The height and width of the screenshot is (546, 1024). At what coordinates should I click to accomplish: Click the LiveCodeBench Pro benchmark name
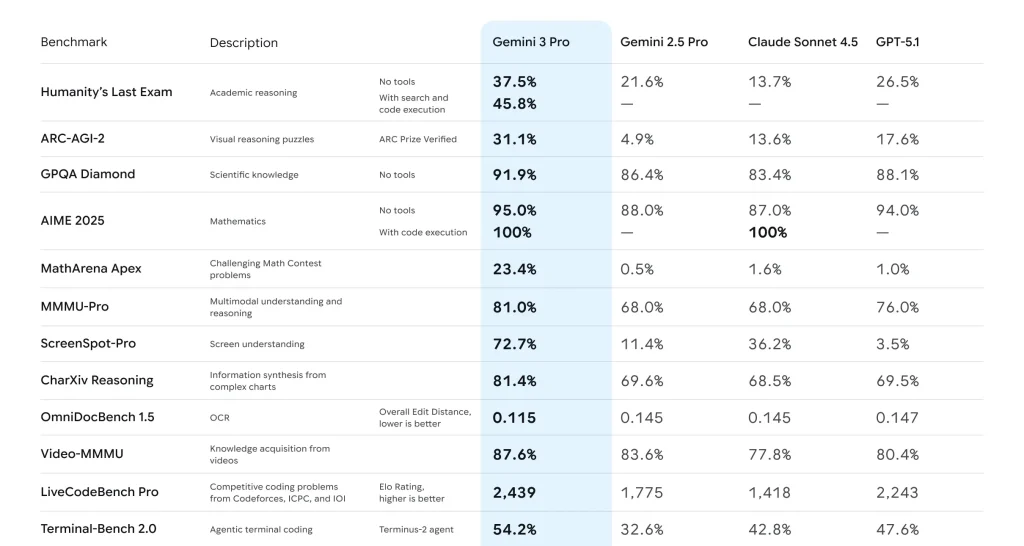99,492
